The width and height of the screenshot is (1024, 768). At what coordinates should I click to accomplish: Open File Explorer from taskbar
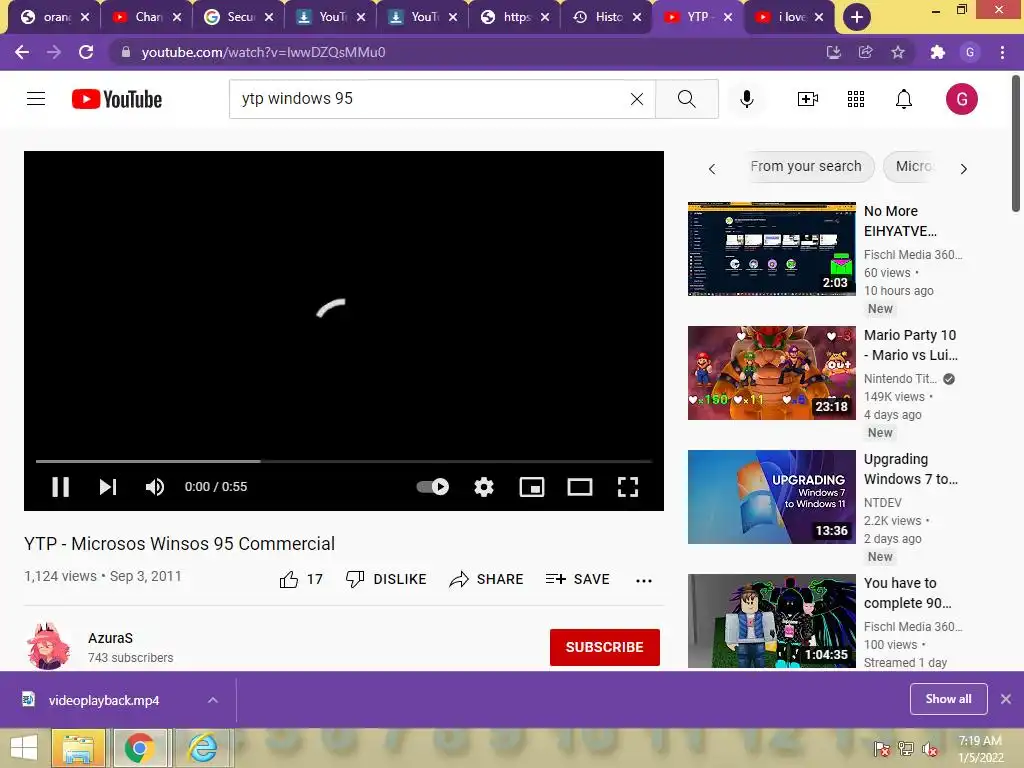[78, 748]
